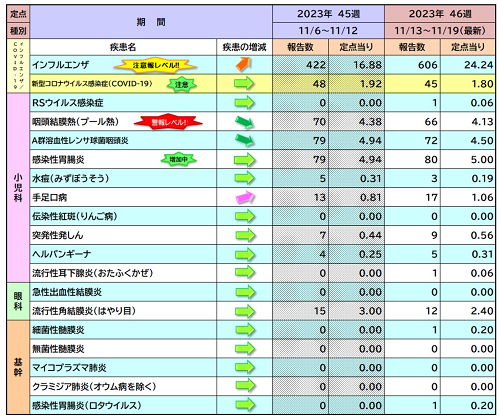Image resolution: width=500 pixels, height=420 pixels.
Task: Click the yellow 注意報レベル!! burst badge
Action: [155, 65]
